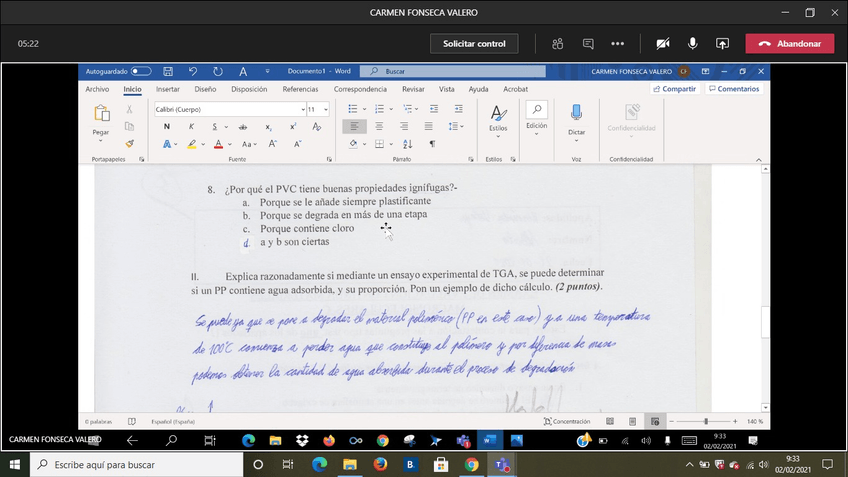Open more actions ellipsis in Teams
Image resolution: width=848 pixels, height=477 pixels.
tap(618, 44)
